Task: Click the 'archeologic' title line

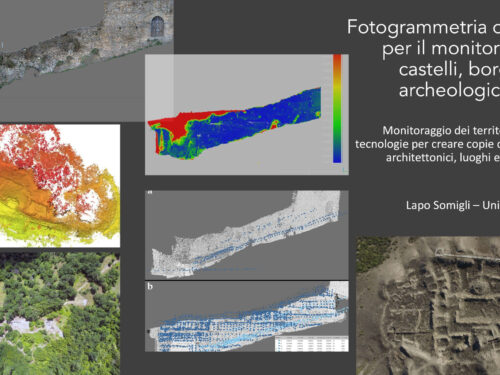Action: (x=449, y=90)
